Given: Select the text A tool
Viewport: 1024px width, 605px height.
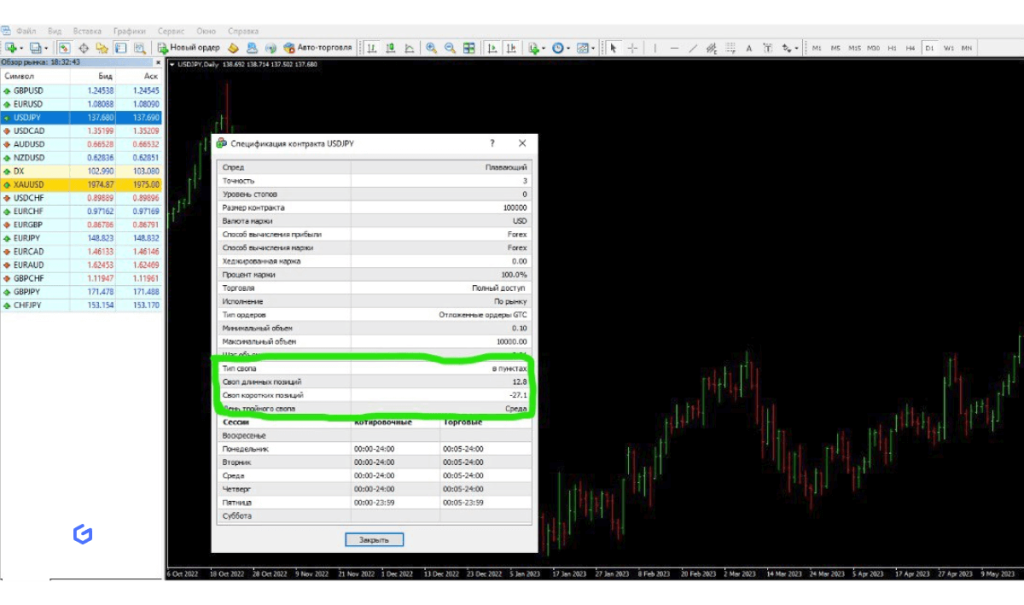Looking at the screenshot, I should pyautogui.click(x=749, y=48).
